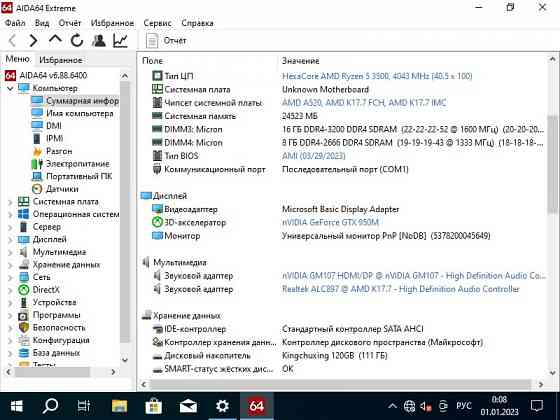560x420 pixels.
Task: Expand the Операционная система tree node
Action: click(x=10, y=214)
